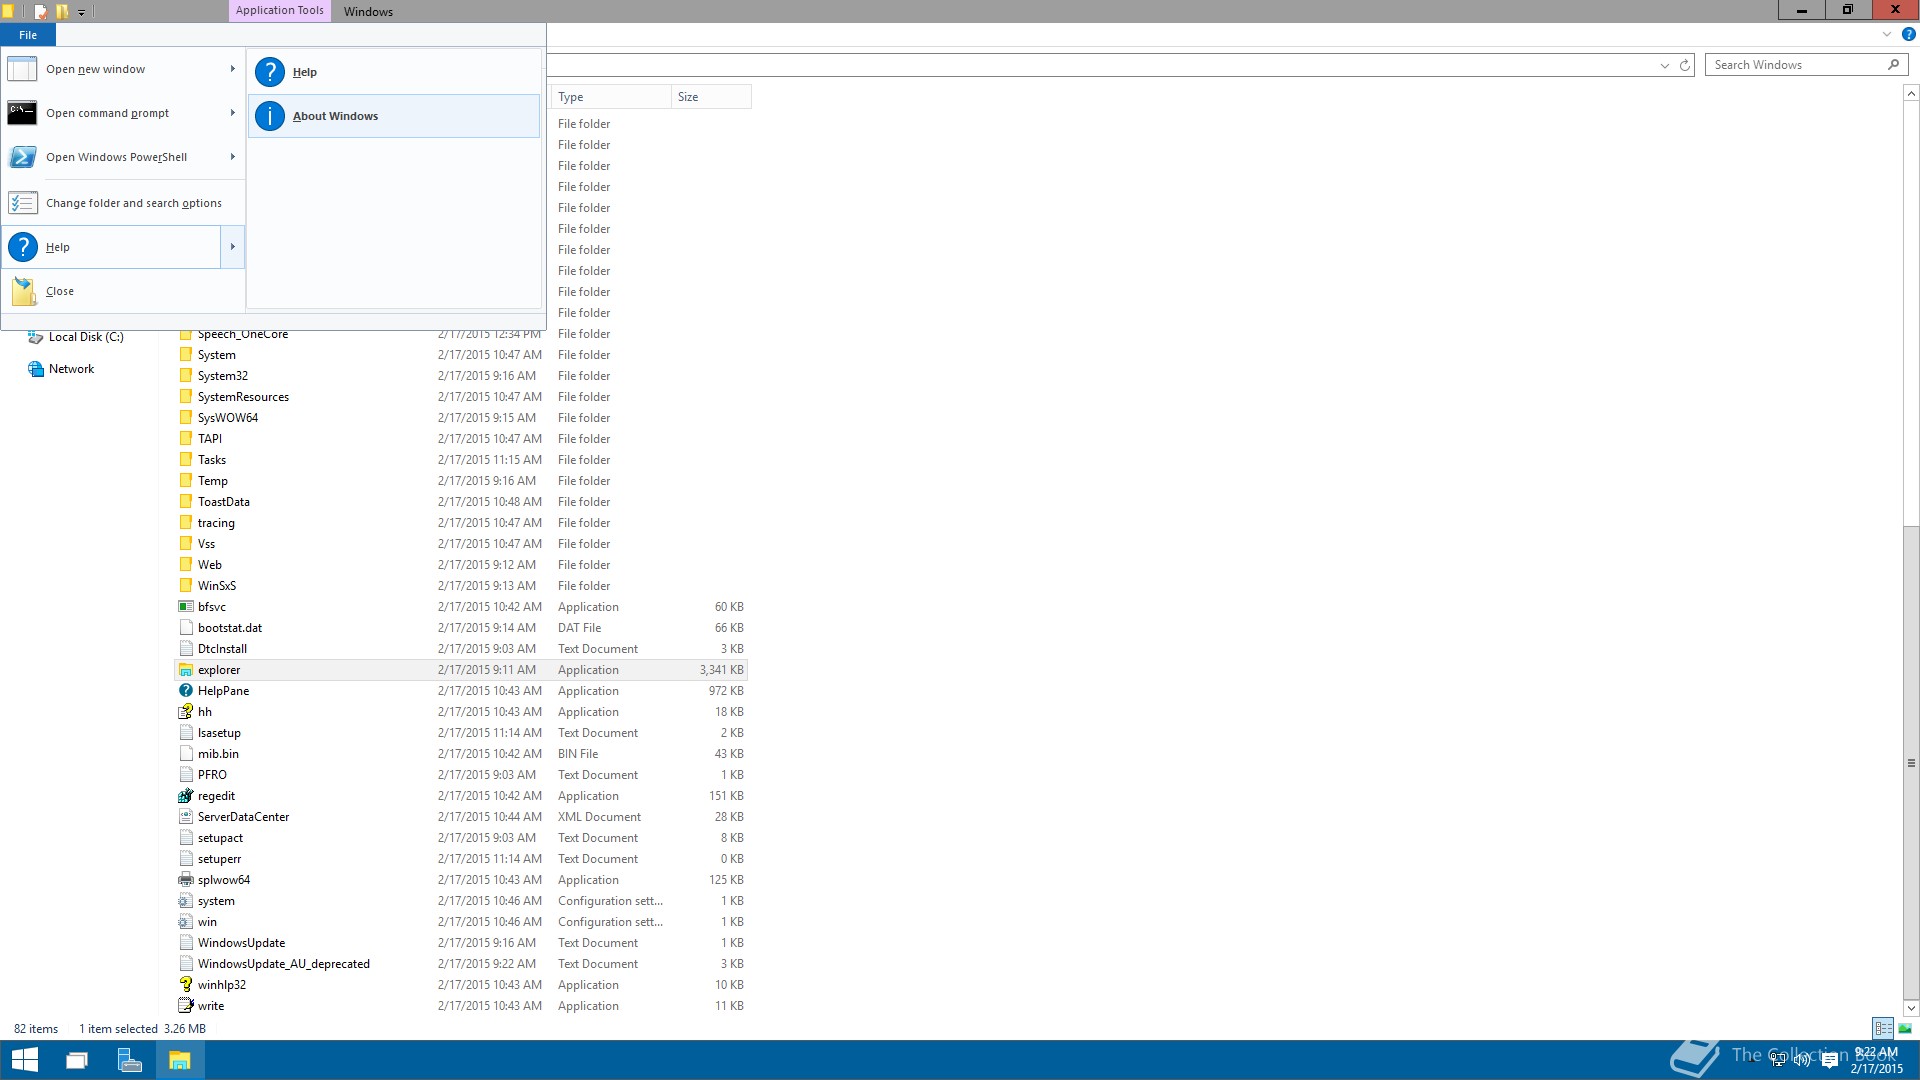The height and width of the screenshot is (1080, 1920).
Task: Click the regedit file icon
Action: tap(185, 796)
